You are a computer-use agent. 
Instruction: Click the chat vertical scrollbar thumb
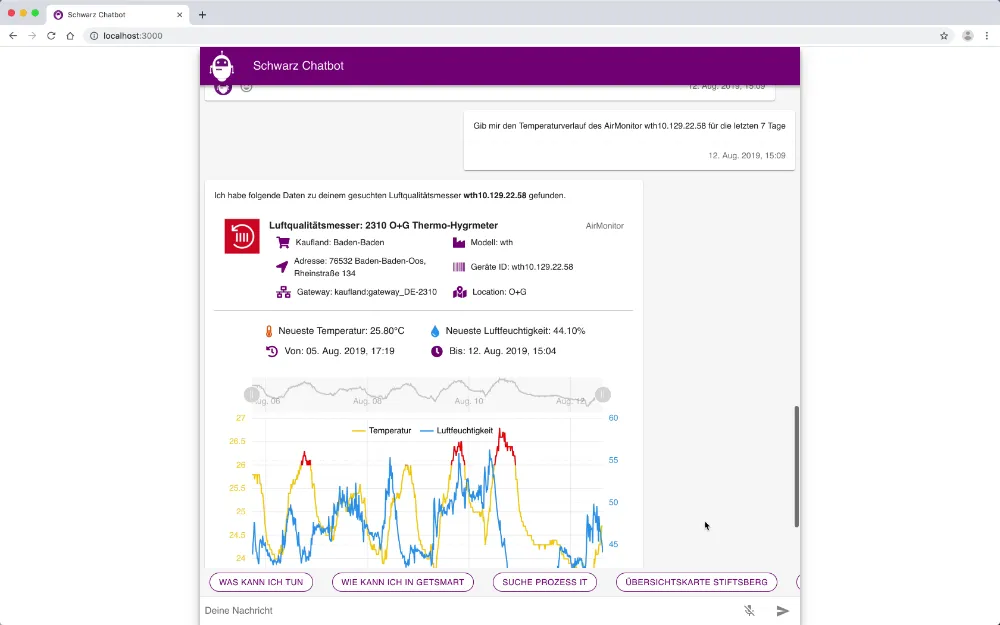click(x=797, y=466)
